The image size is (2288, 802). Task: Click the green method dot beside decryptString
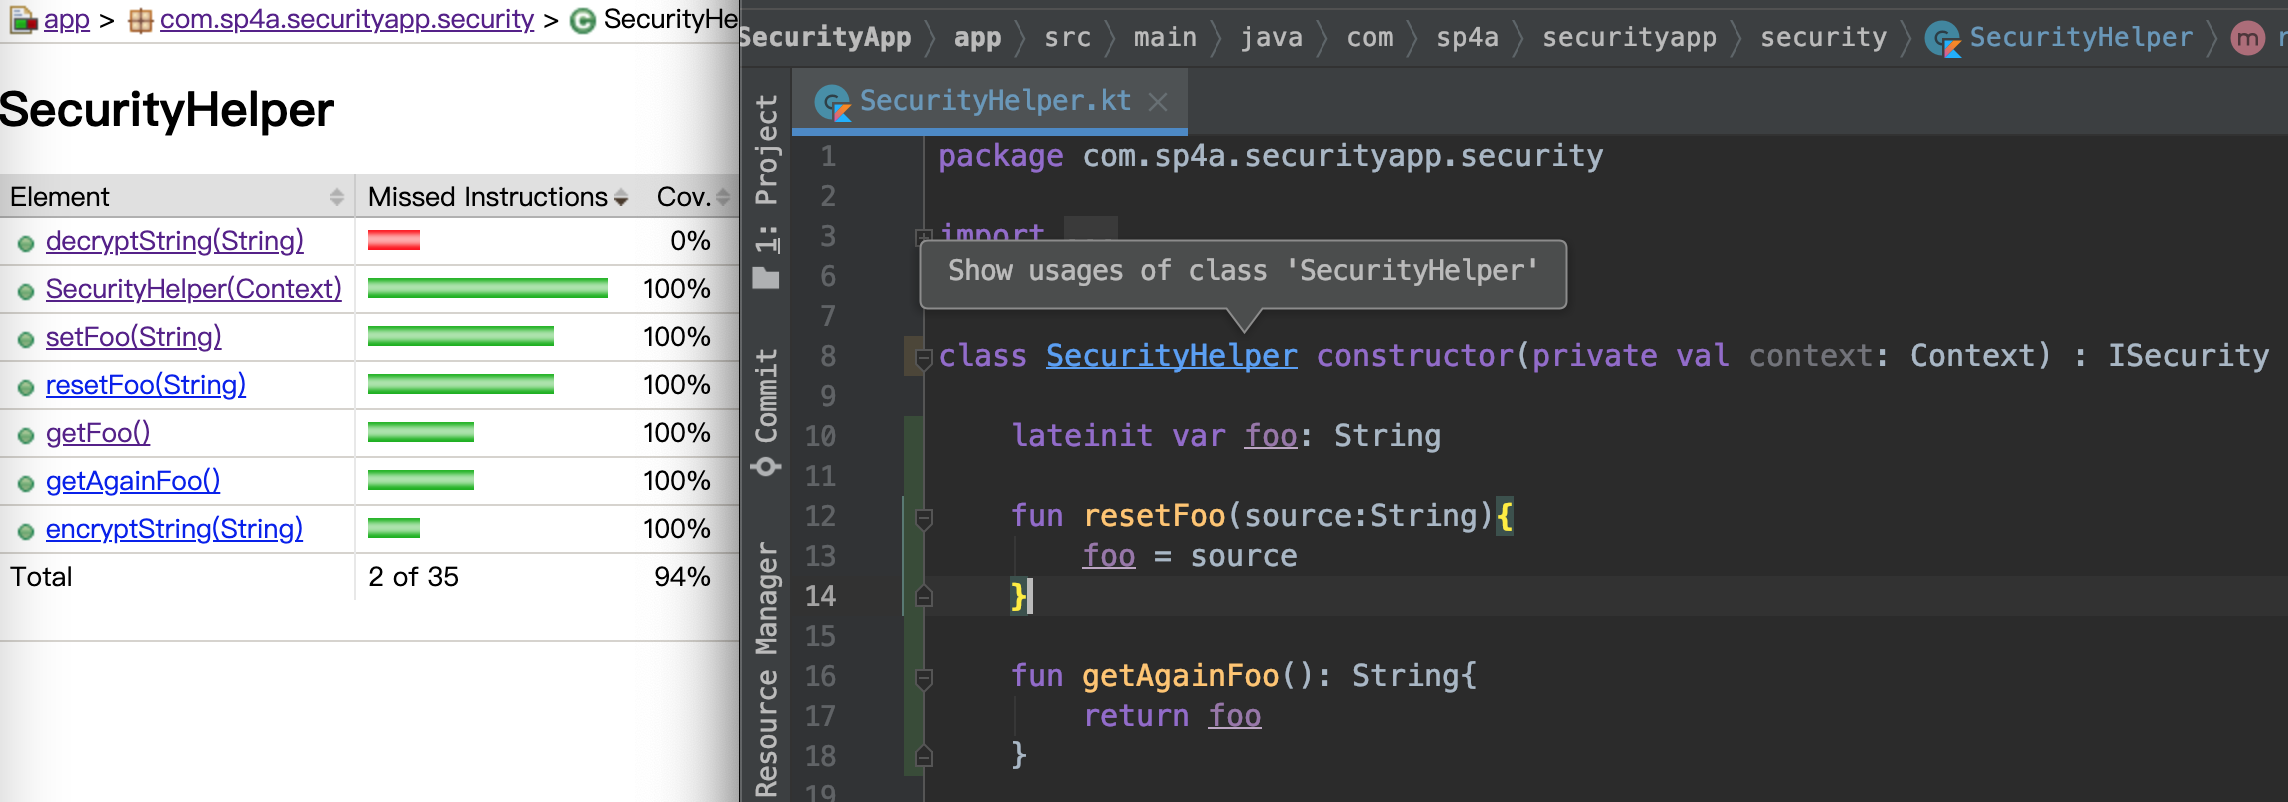pos(26,243)
